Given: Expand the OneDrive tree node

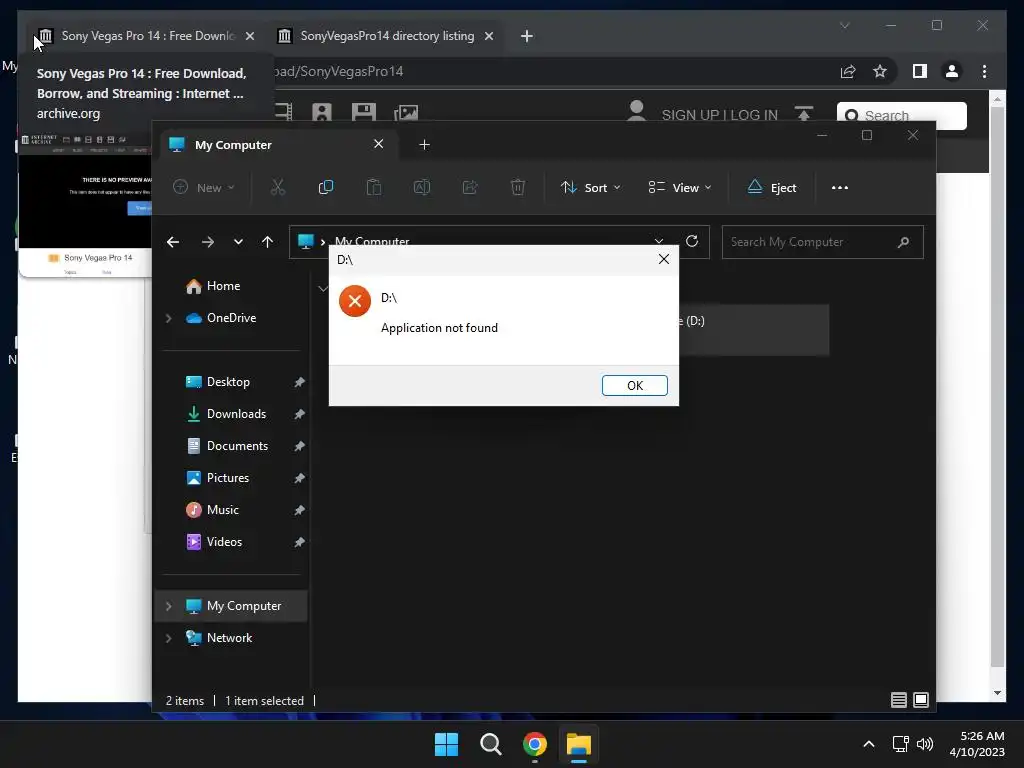Looking at the screenshot, I should 168,318.
